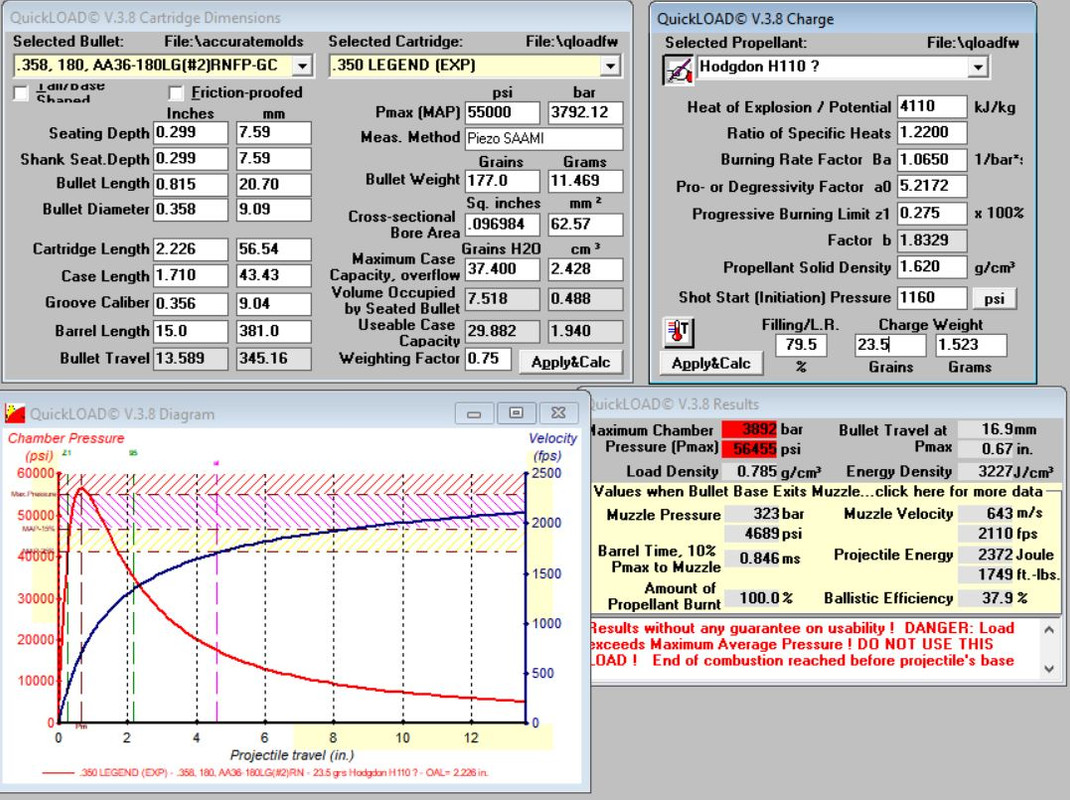Edit Charge Weight grams field 1.523
Image resolution: width=1070 pixels, height=800 pixels.
click(x=971, y=345)
